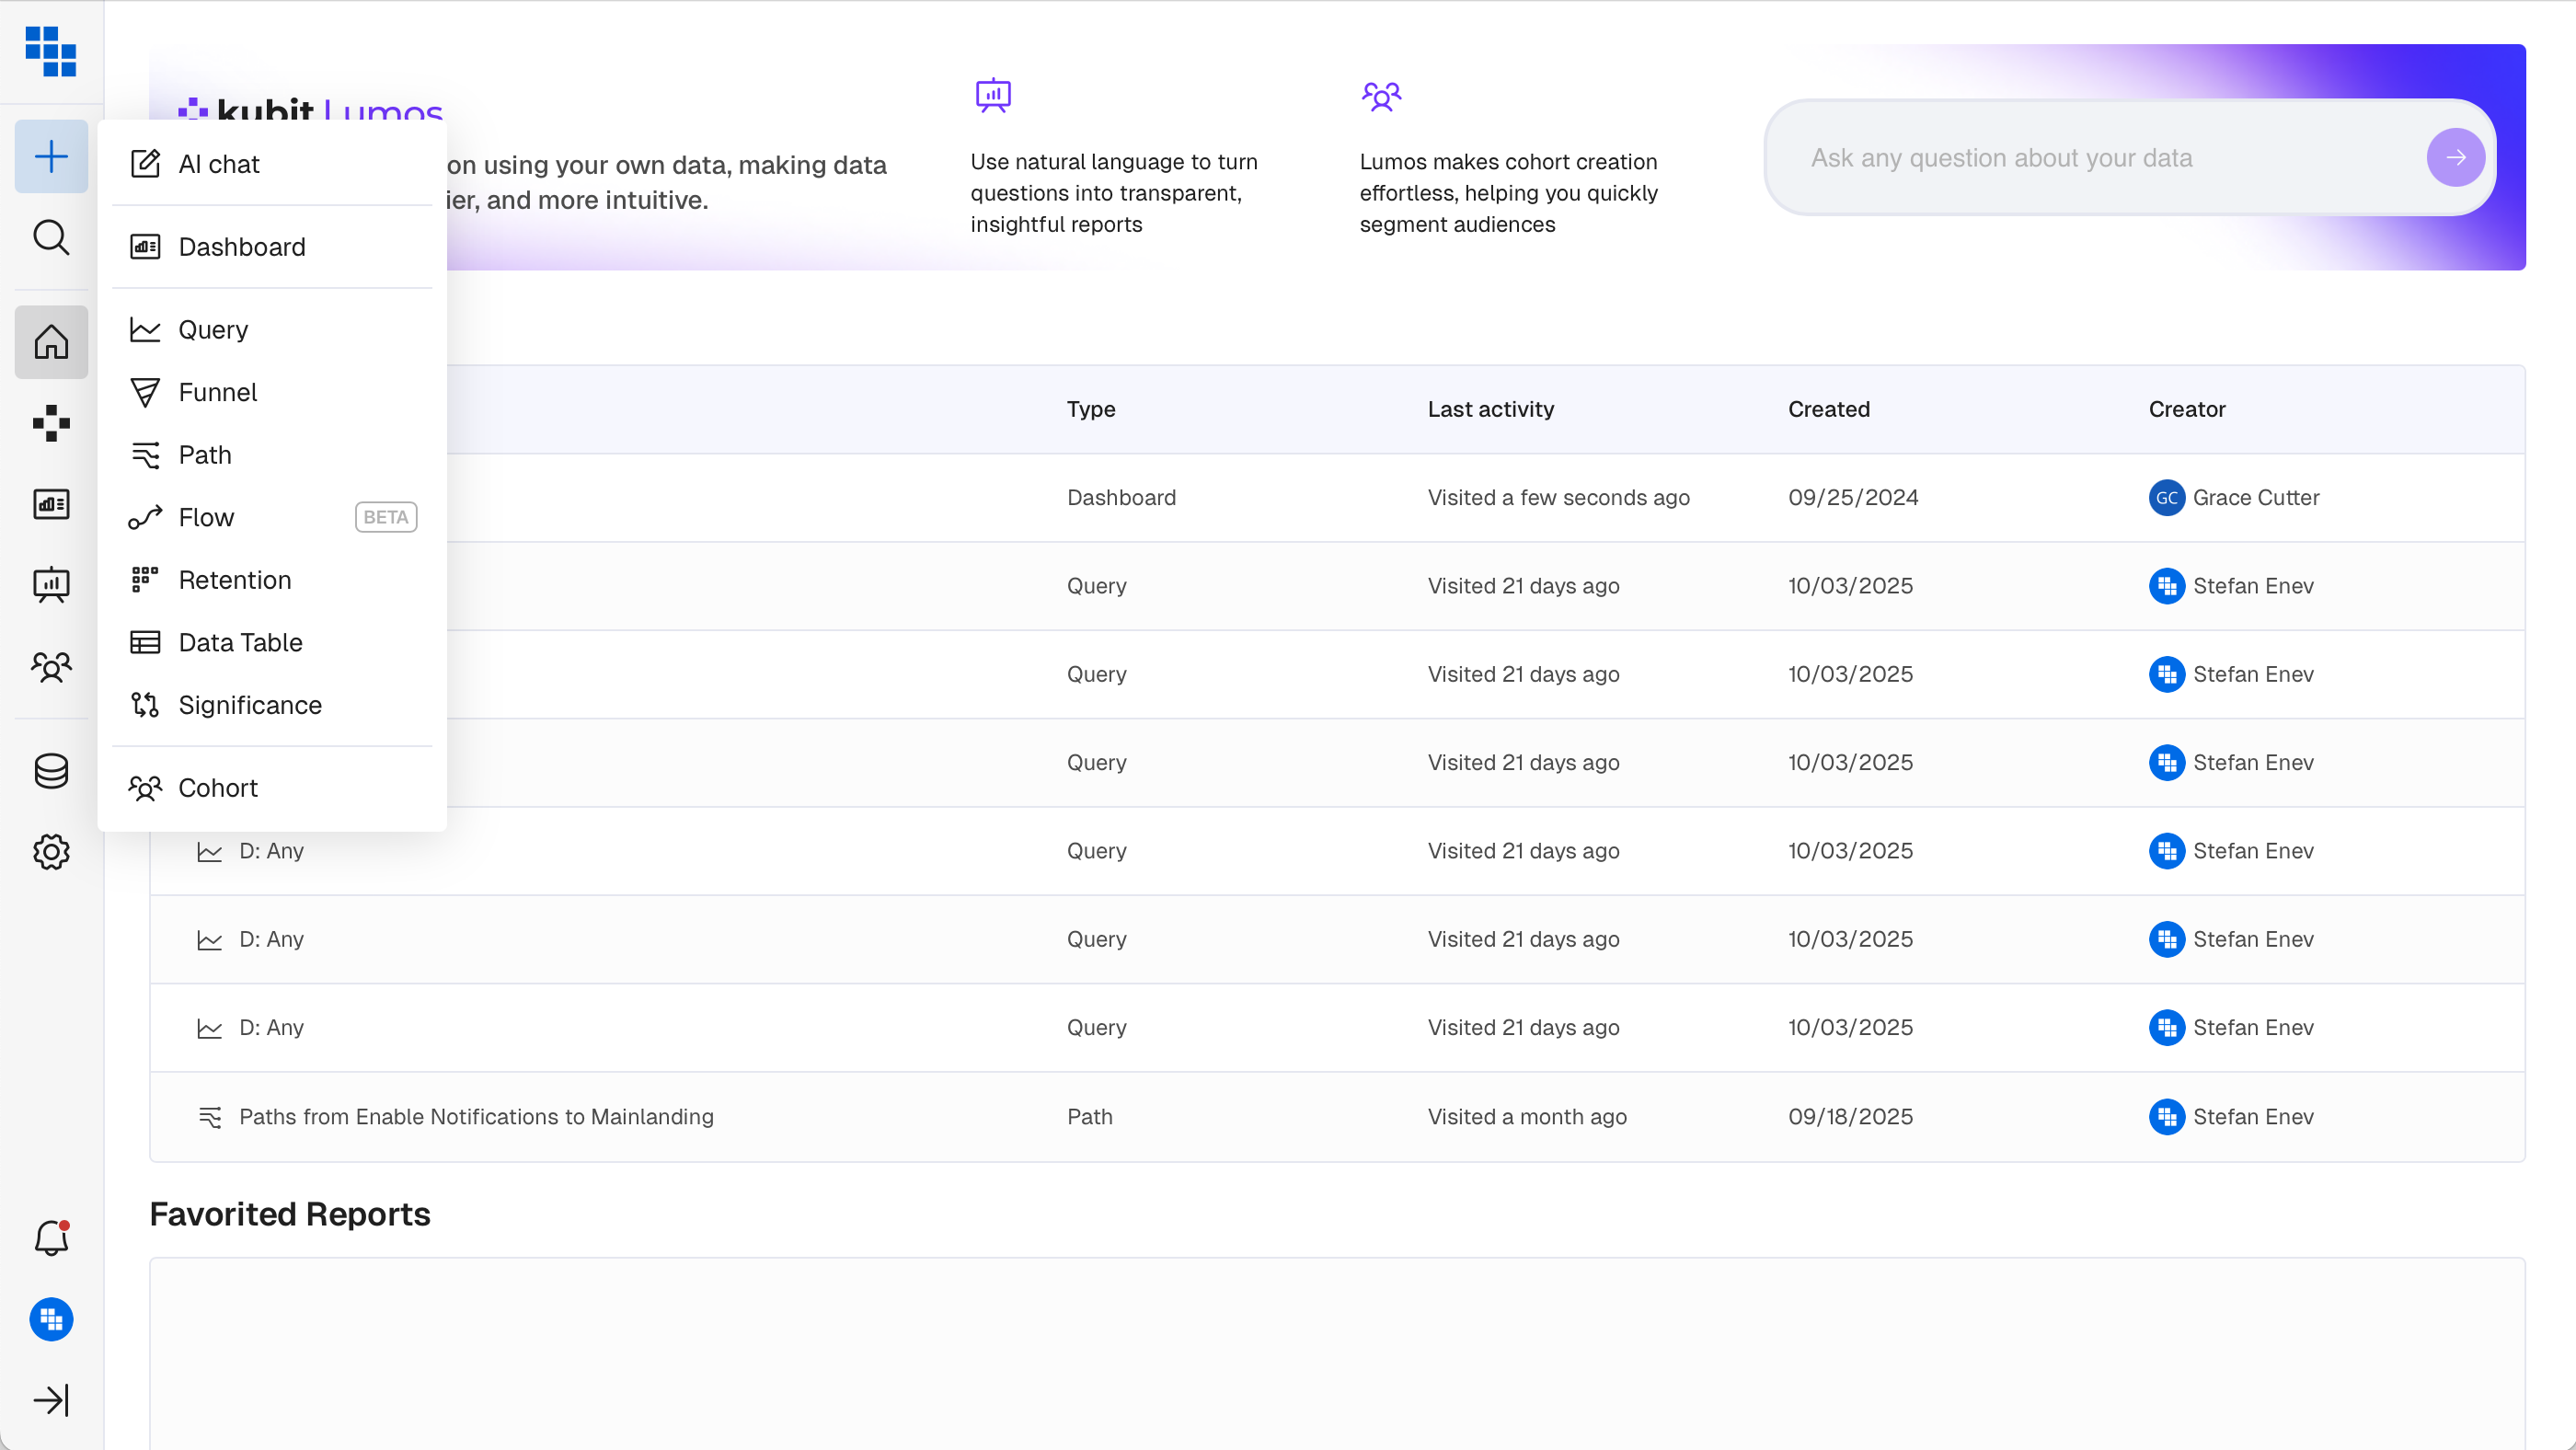Choose Funnel in the create menu
Image resolution: width=2576 pixels, height=1450 pixels.
tap(218, 392)
